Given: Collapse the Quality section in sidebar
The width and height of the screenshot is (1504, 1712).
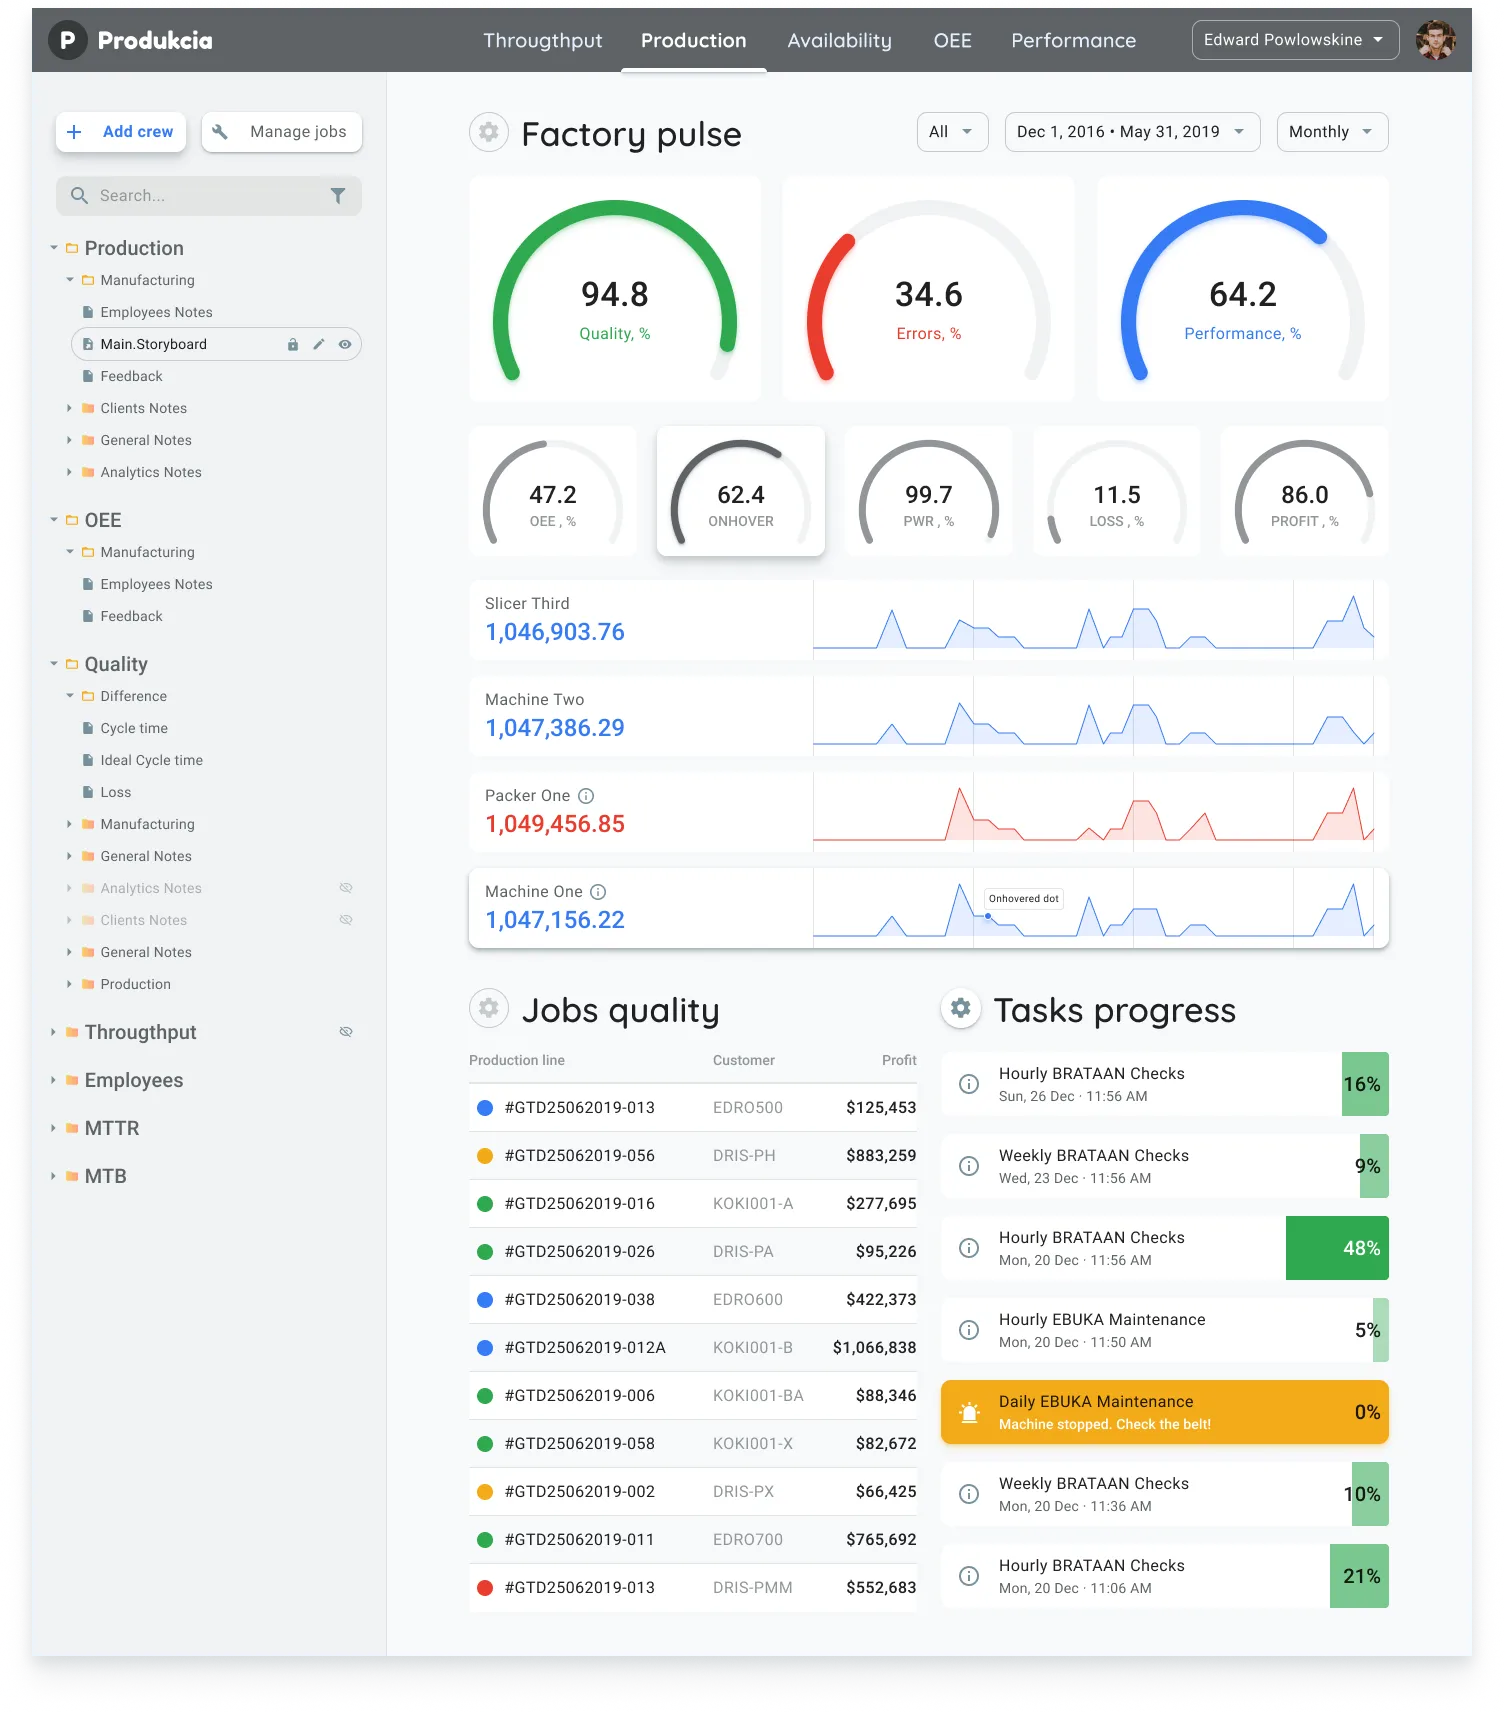Looking at the screenshot, I should 54,664.
